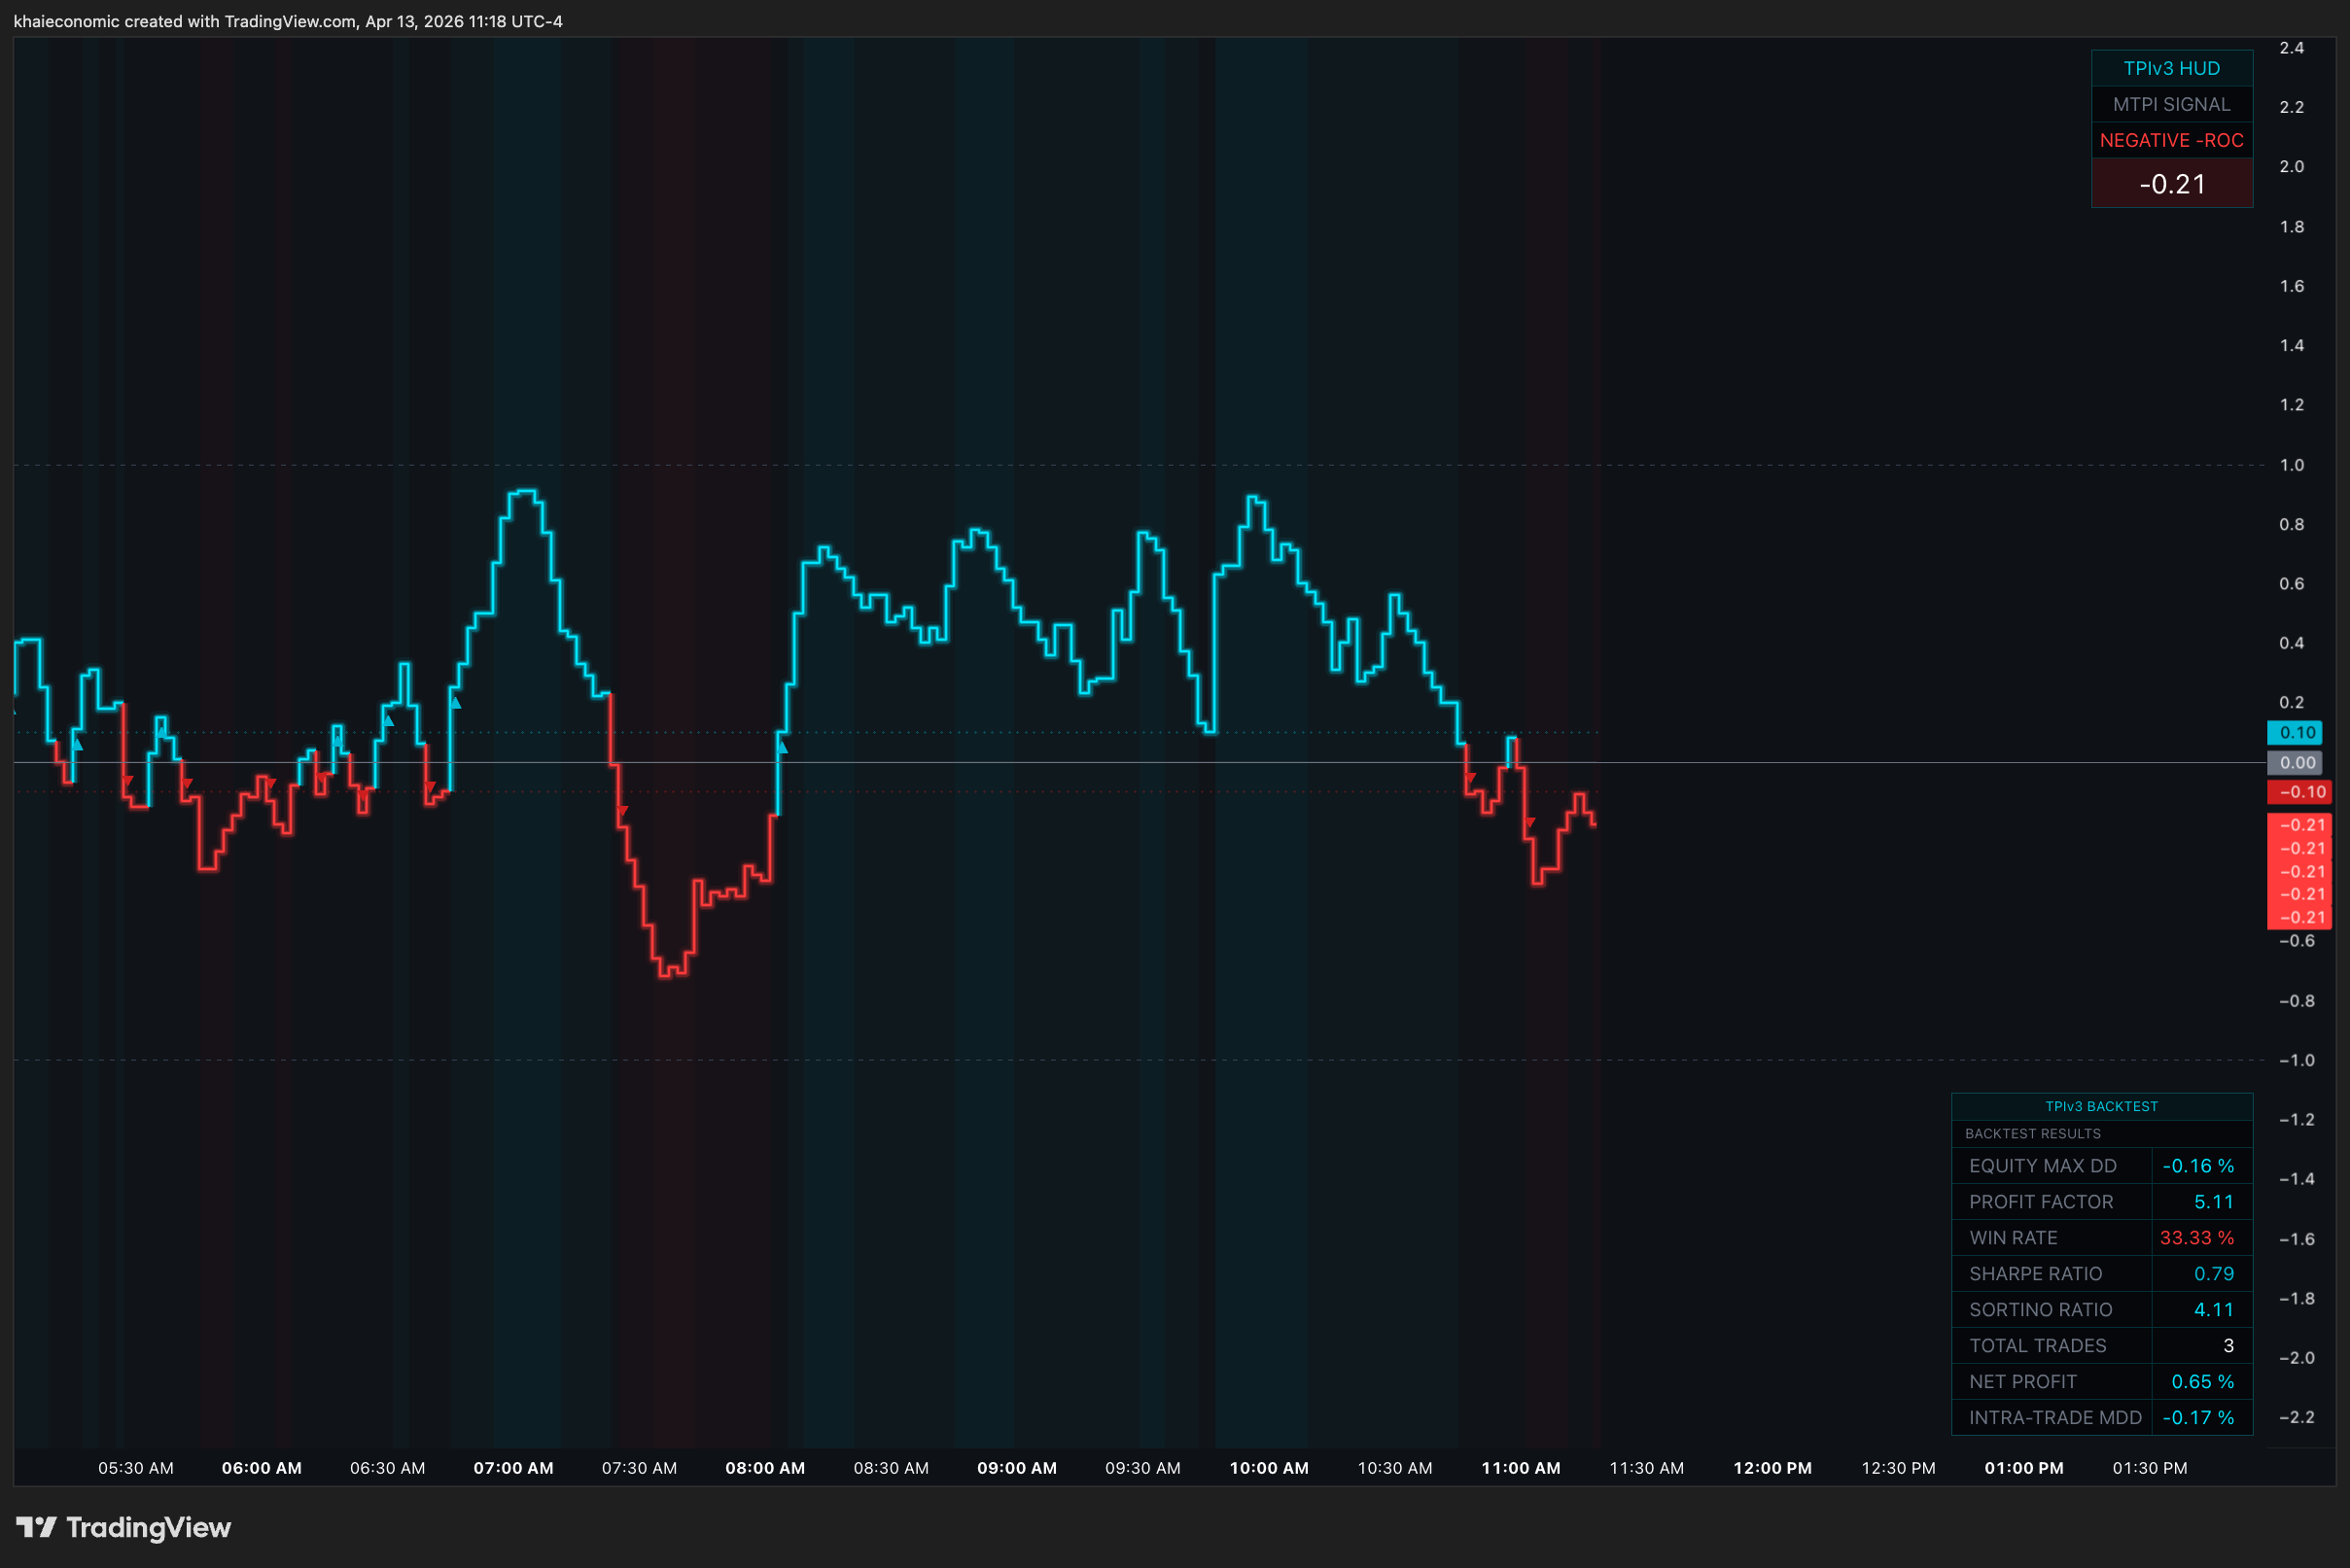Click the EQUITY MAX DD label
The width and height of the screenshot is (2350, 1568).
pos(2042,1166)
